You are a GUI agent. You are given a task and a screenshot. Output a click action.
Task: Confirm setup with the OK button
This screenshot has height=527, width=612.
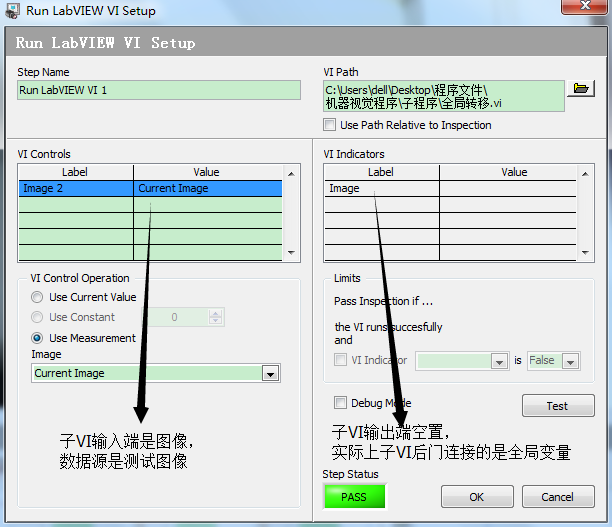click(x=476, y=497)
